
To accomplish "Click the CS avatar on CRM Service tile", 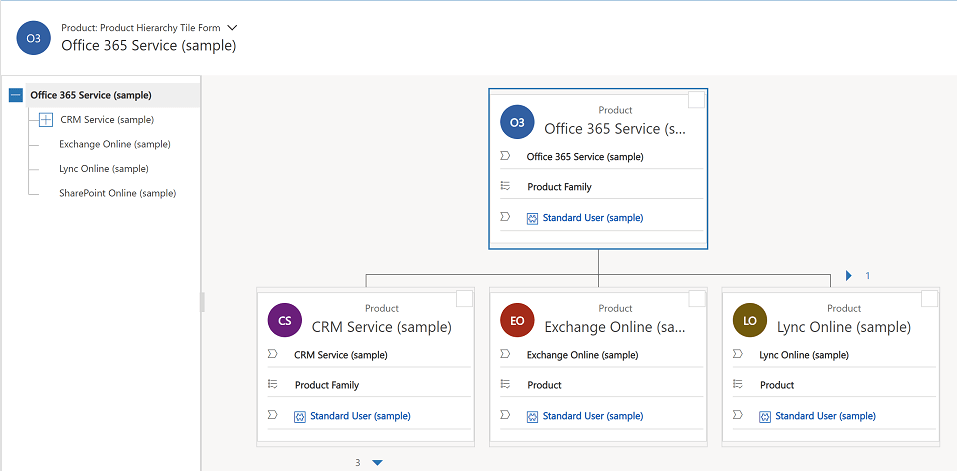I will click(x=285, y=321).
